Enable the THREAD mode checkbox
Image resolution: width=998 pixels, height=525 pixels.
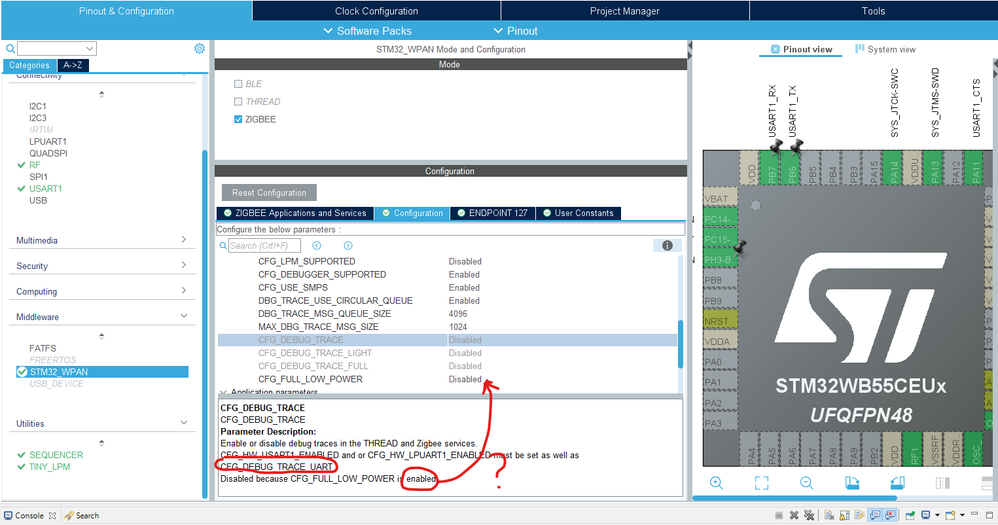(238, 101)
